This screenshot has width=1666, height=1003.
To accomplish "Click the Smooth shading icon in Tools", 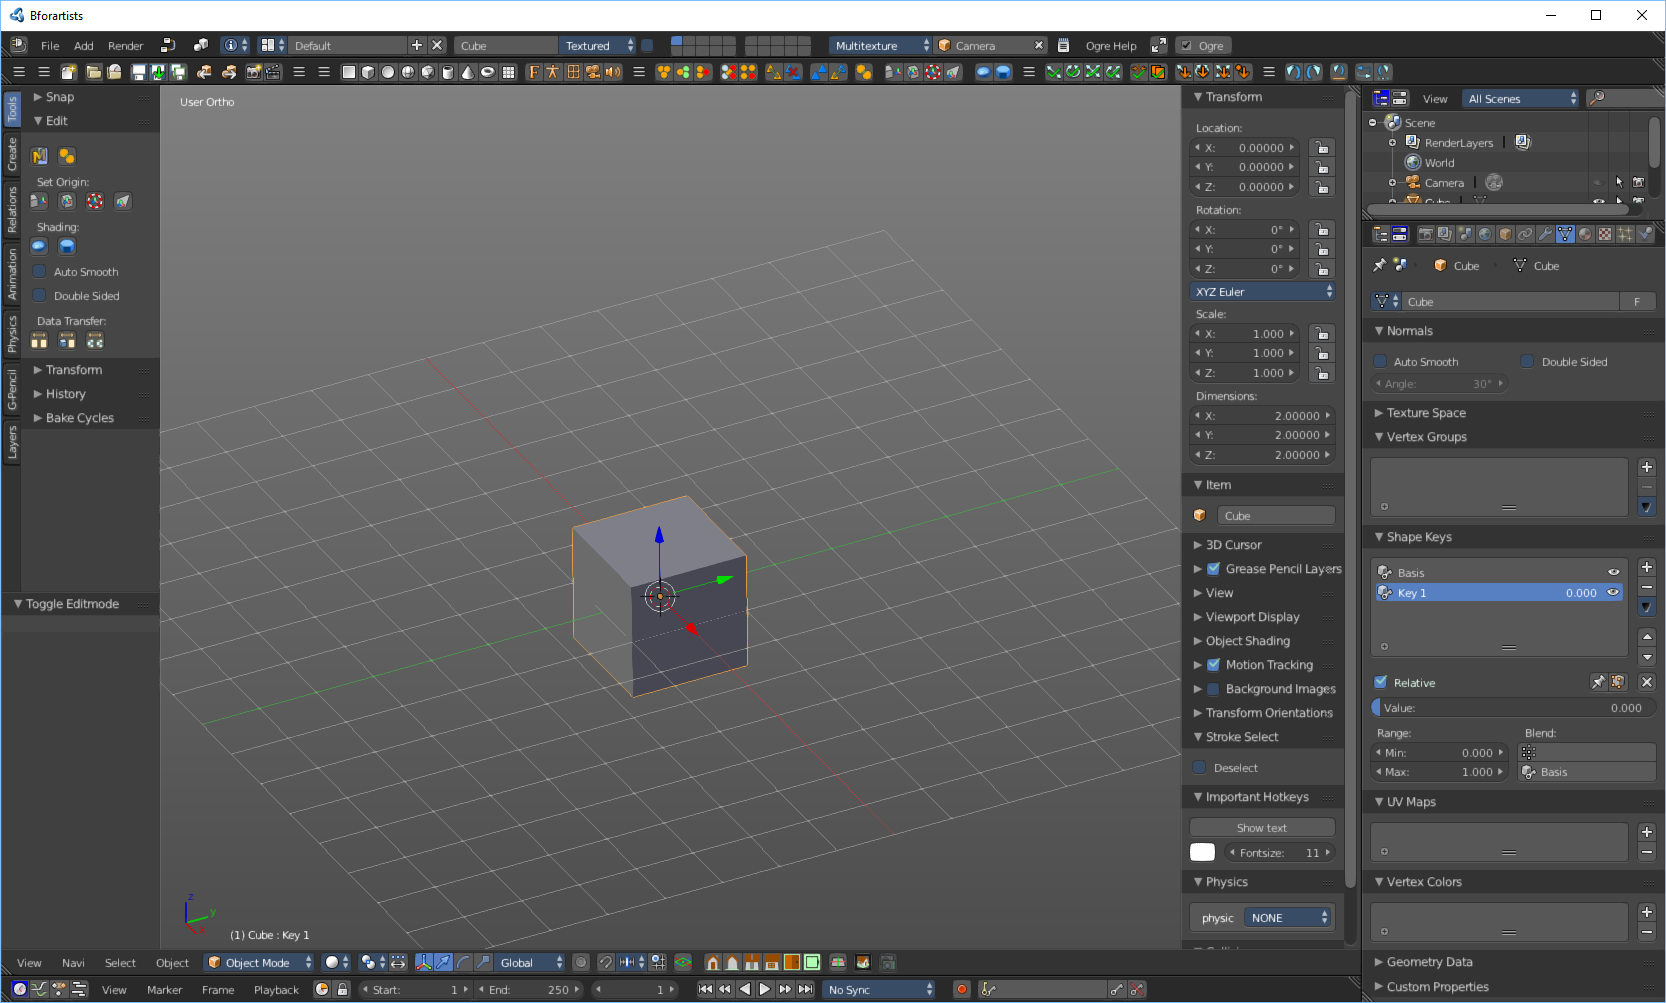I will click(39, 246).
